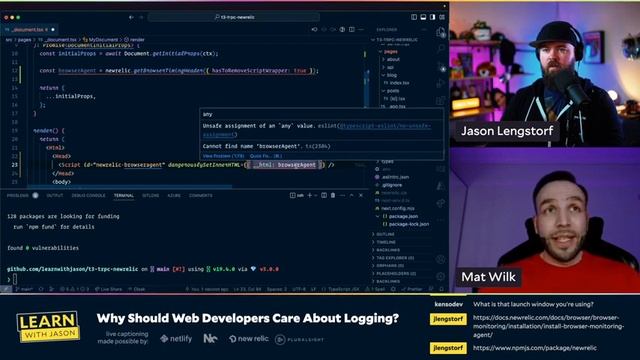This screenshot has height=360, width=640.
Task: Open the .eslintrc.json file
Action: tap(392, 177)
